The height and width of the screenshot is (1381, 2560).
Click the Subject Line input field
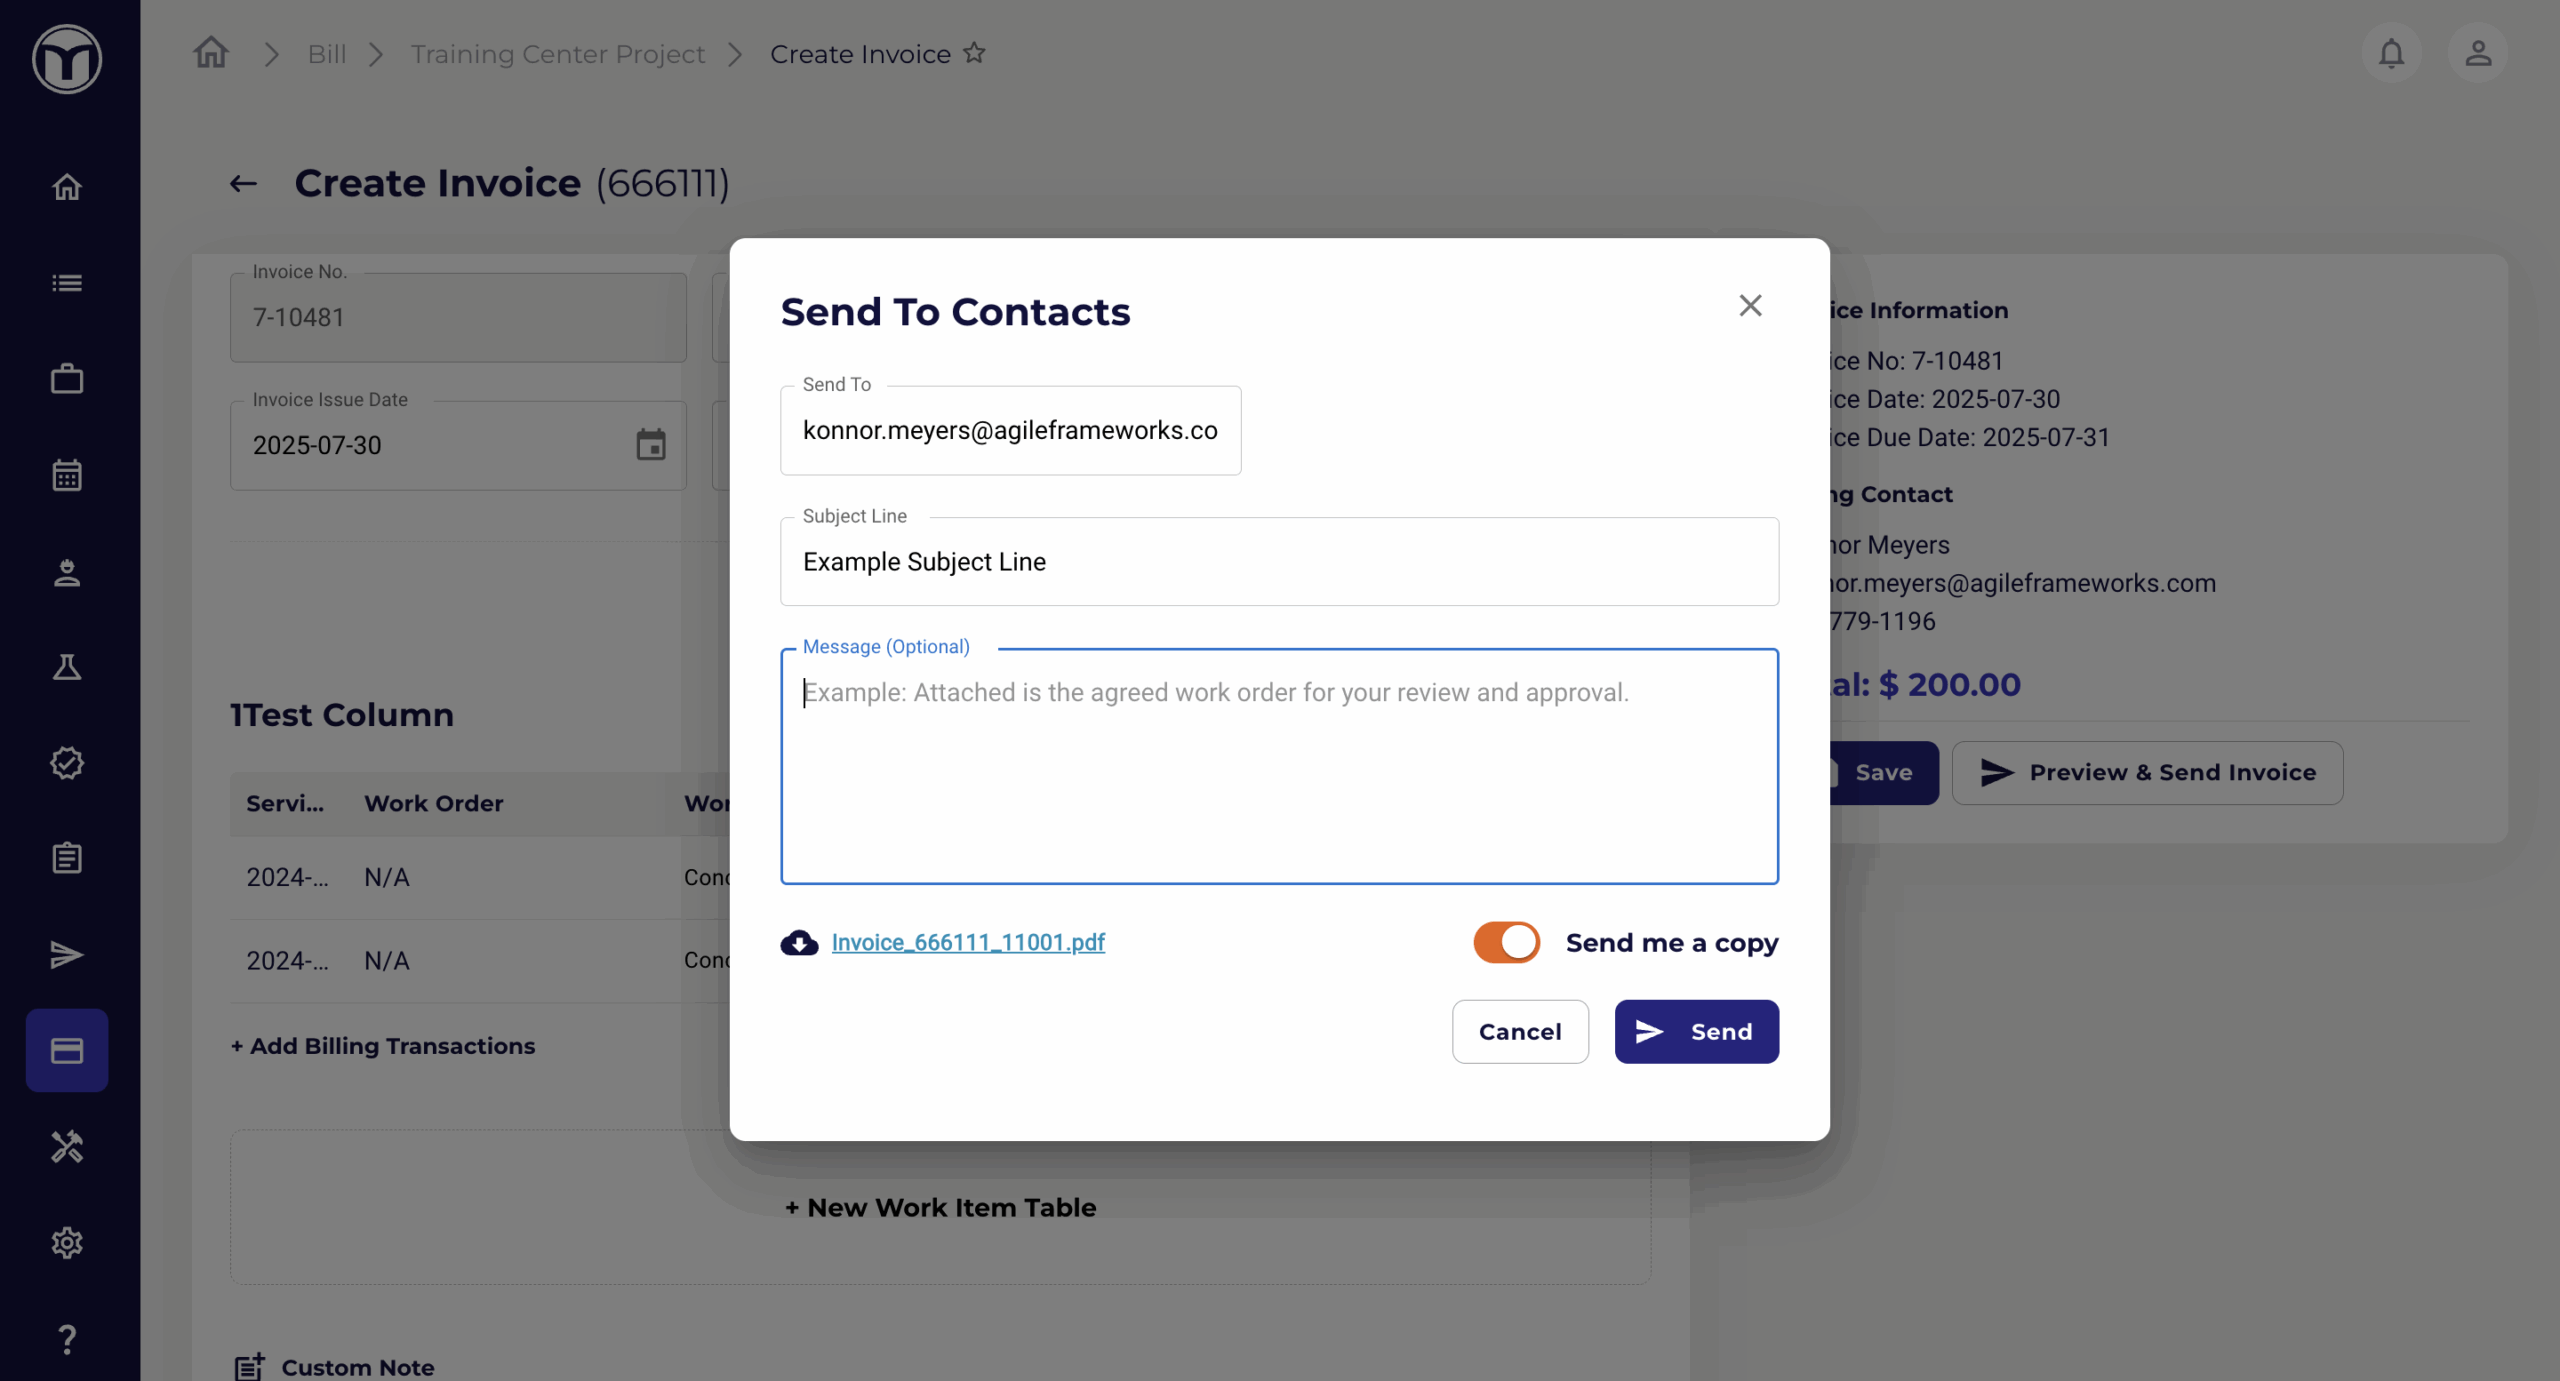click(x=1279, y=561)
